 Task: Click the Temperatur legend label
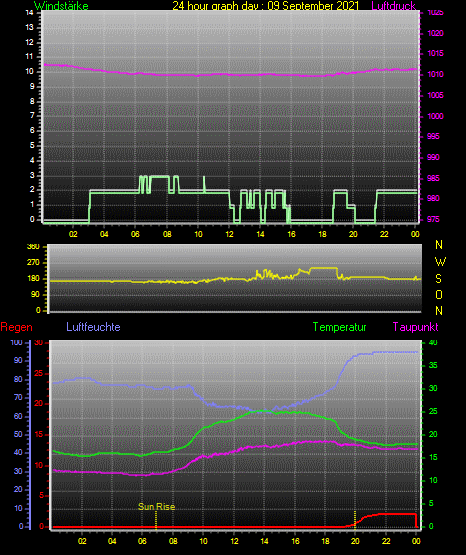339,327
